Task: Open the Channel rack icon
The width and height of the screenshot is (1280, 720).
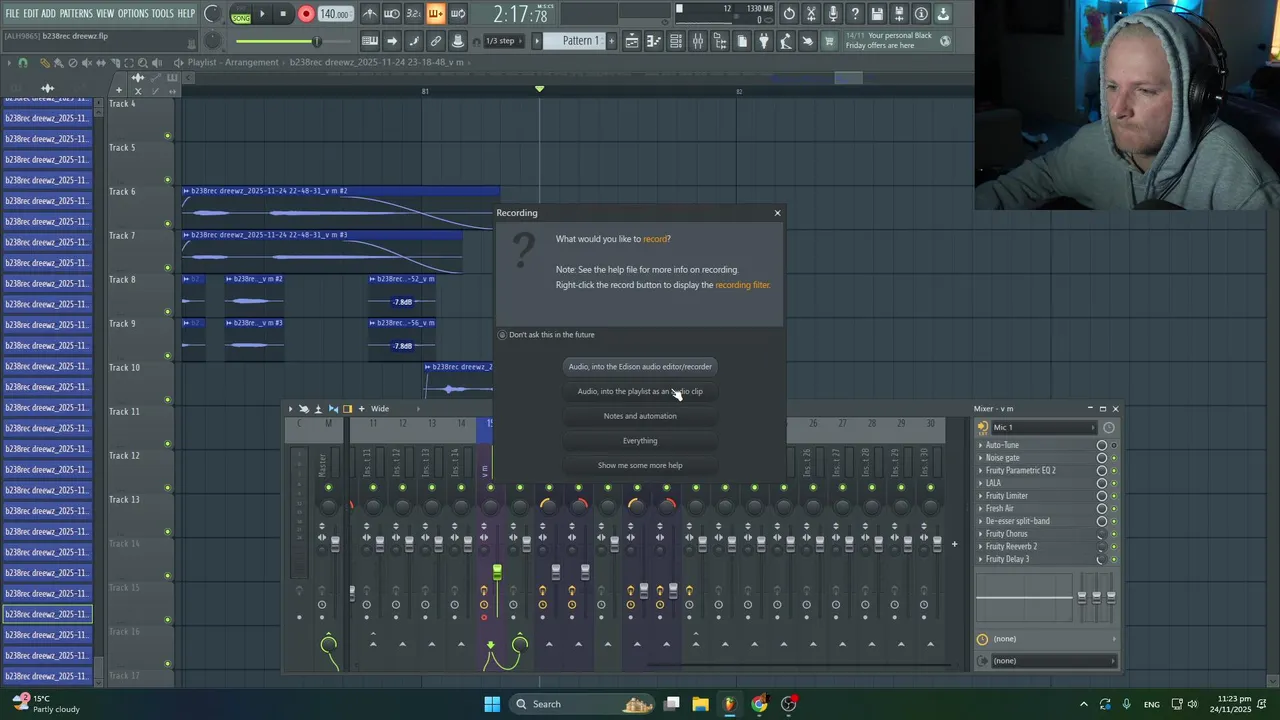Action: (676, 41)
